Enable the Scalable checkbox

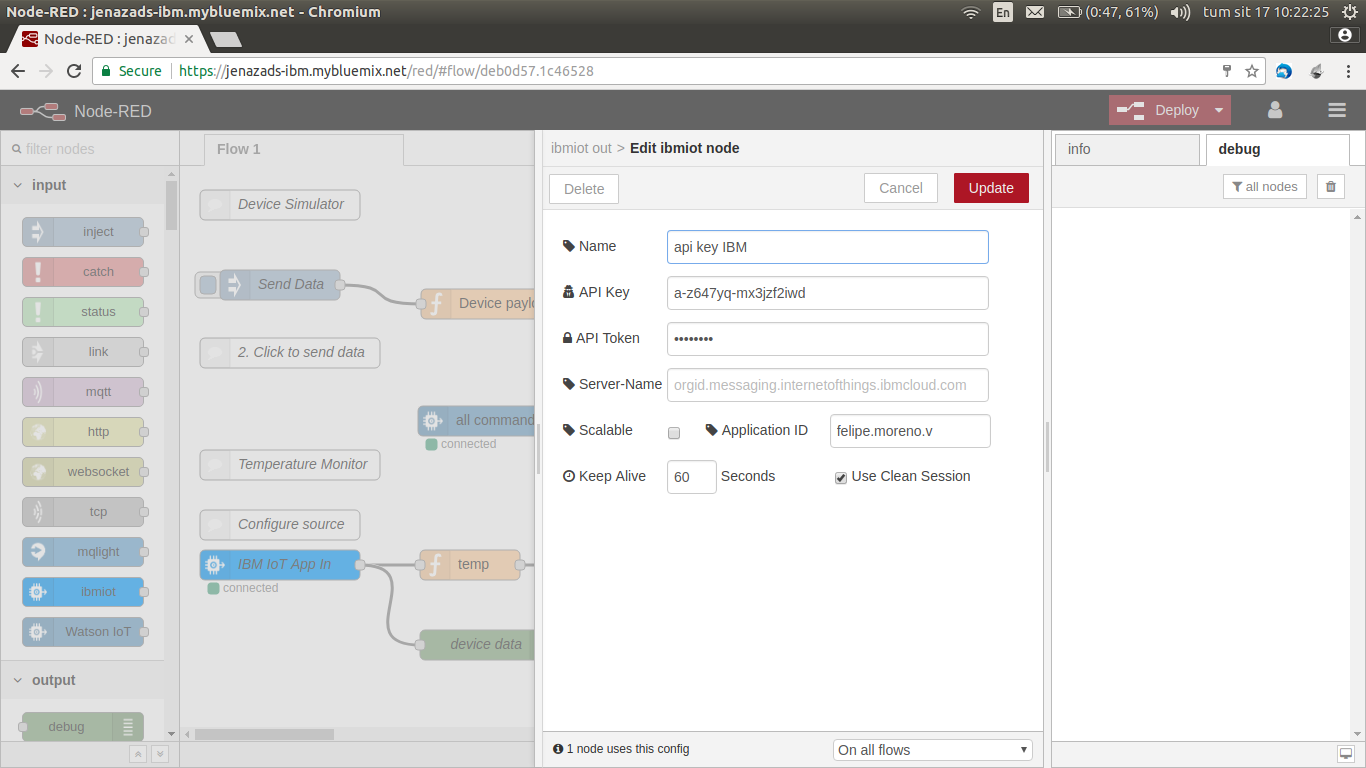(674, 433)
